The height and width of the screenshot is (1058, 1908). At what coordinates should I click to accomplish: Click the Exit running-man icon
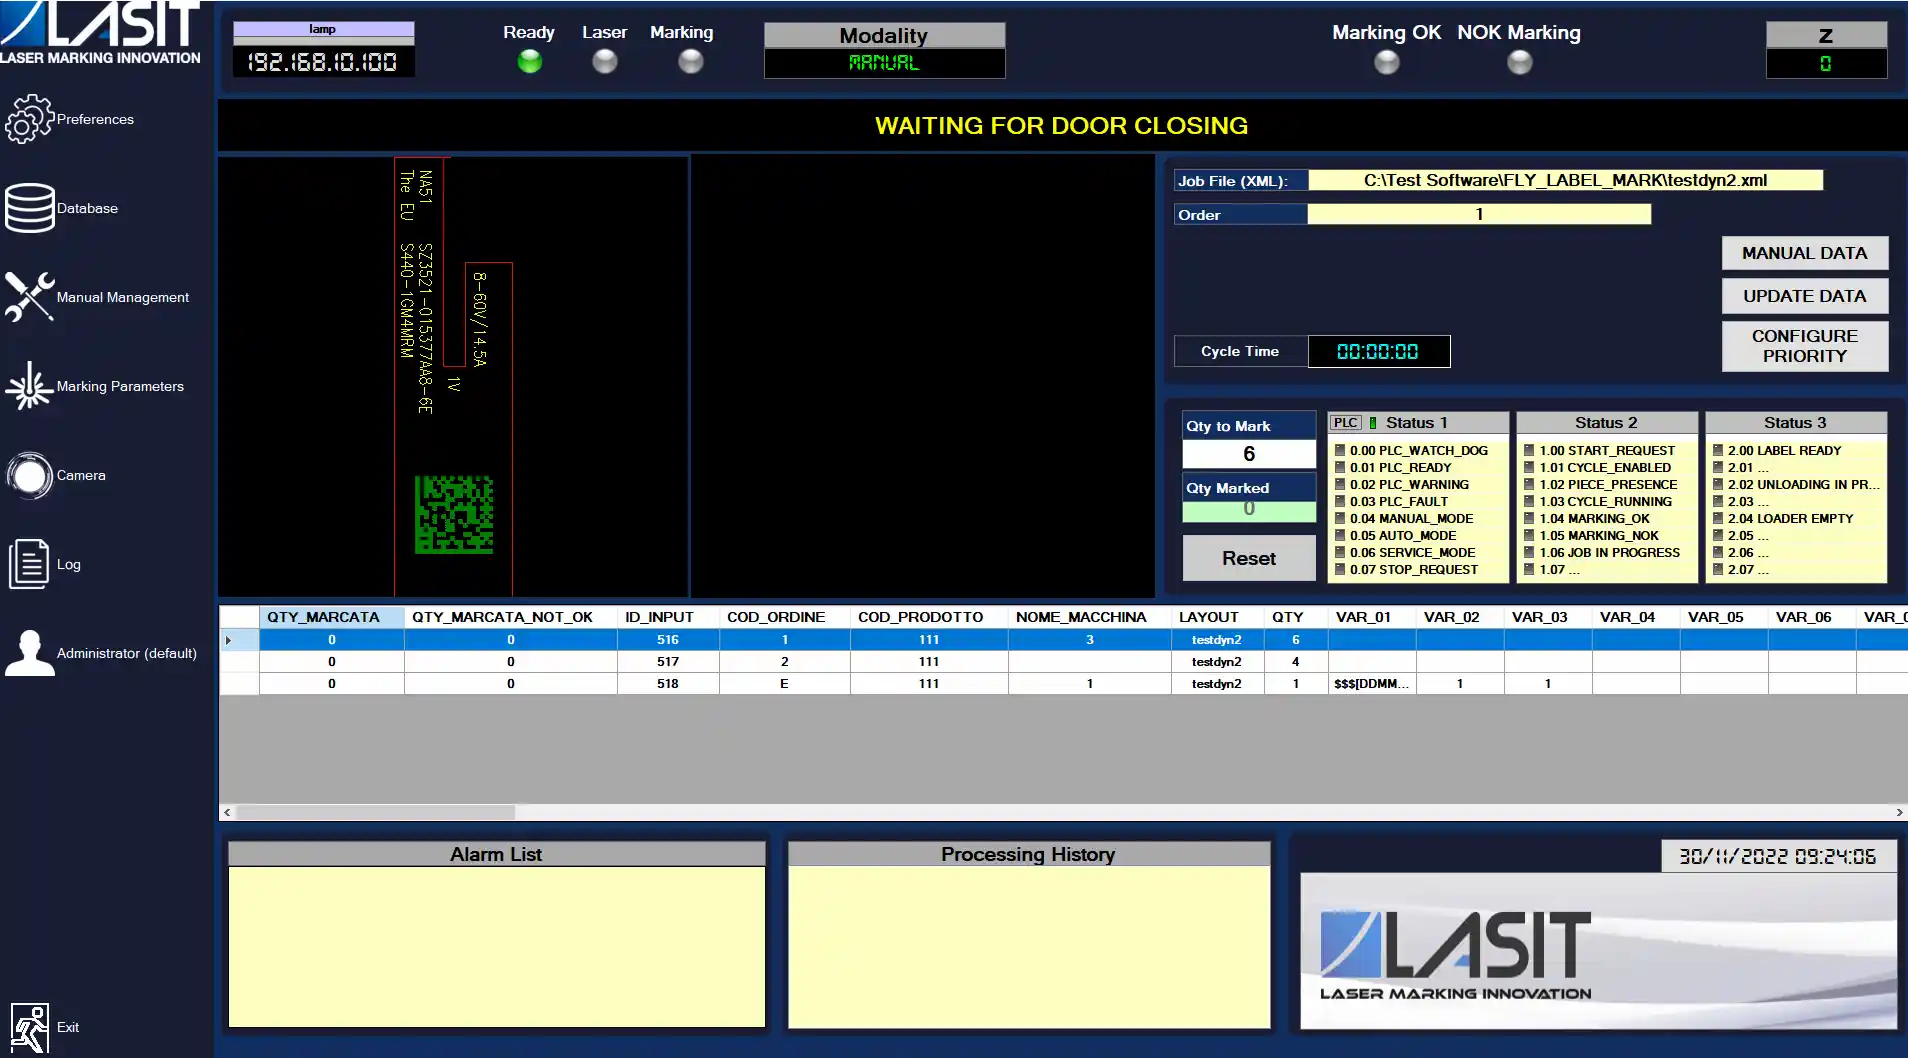(29, 1028)
